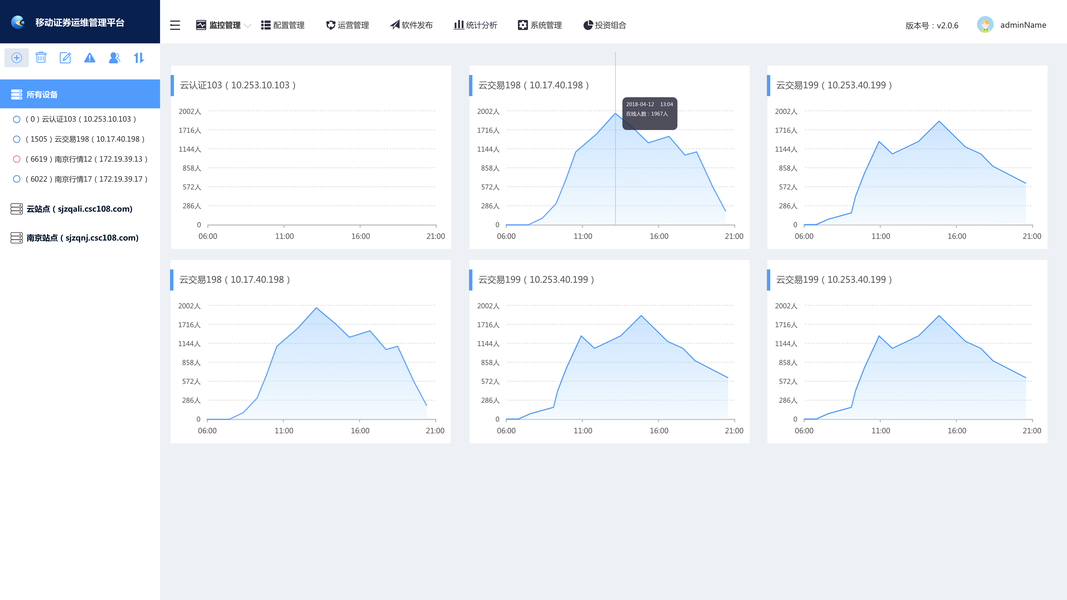Click the empty 云认证103 chart plot area
Viewport: 1067px width, 600px height.
tap(321, 167)
